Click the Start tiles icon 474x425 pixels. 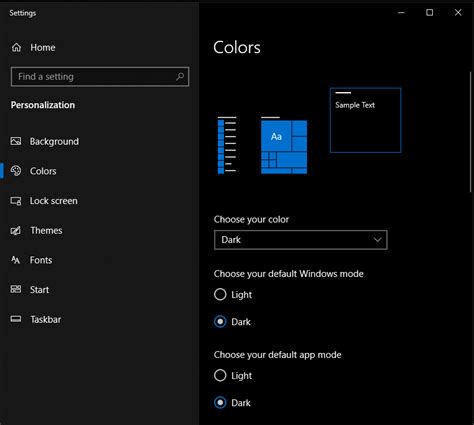tap(16, 289)
